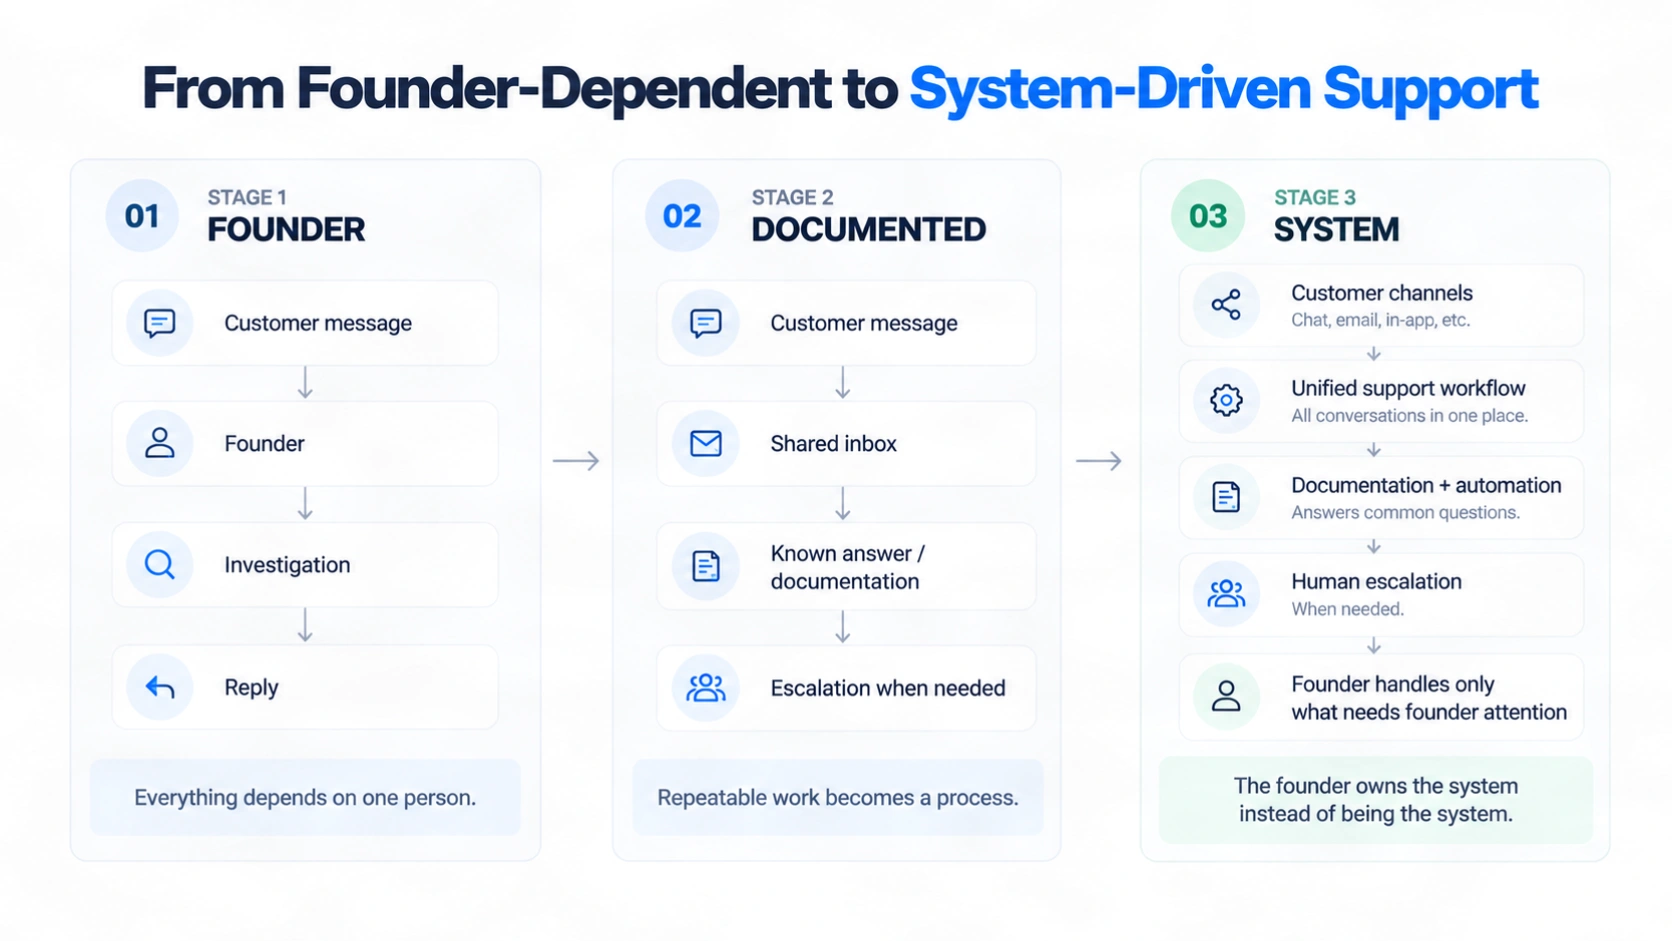Image resolution: width=1672 pixels, height=941 pixels.
Task: Click the chat bubble icon in Stage 2 Documented
Action: [x=706, y=323]
